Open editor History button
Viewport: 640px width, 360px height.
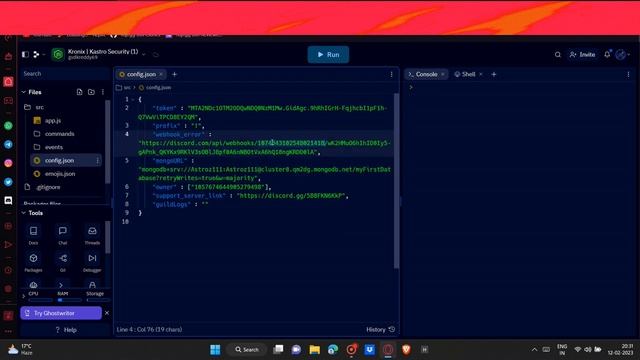pos(380,329)
